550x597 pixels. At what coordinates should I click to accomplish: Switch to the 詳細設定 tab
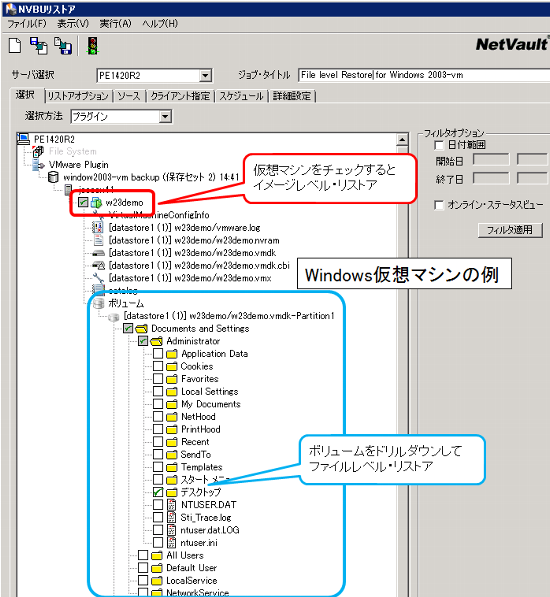(292, 96)
